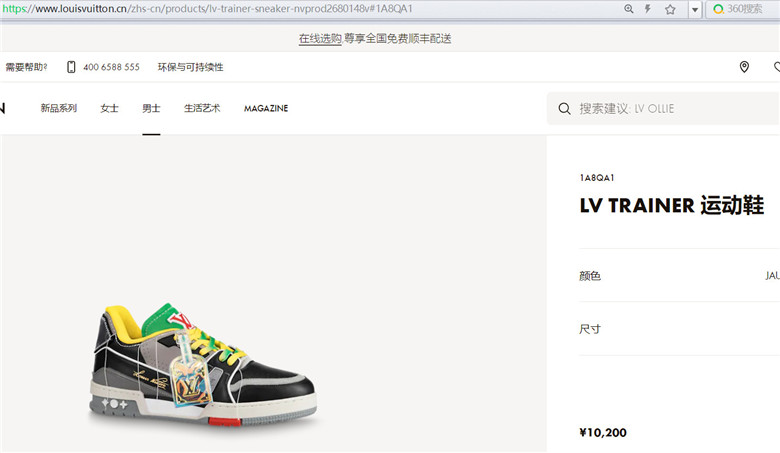Open 环保与可持续性 link
The height and width of the screenshot is (453, 780).
click(191, 67)
